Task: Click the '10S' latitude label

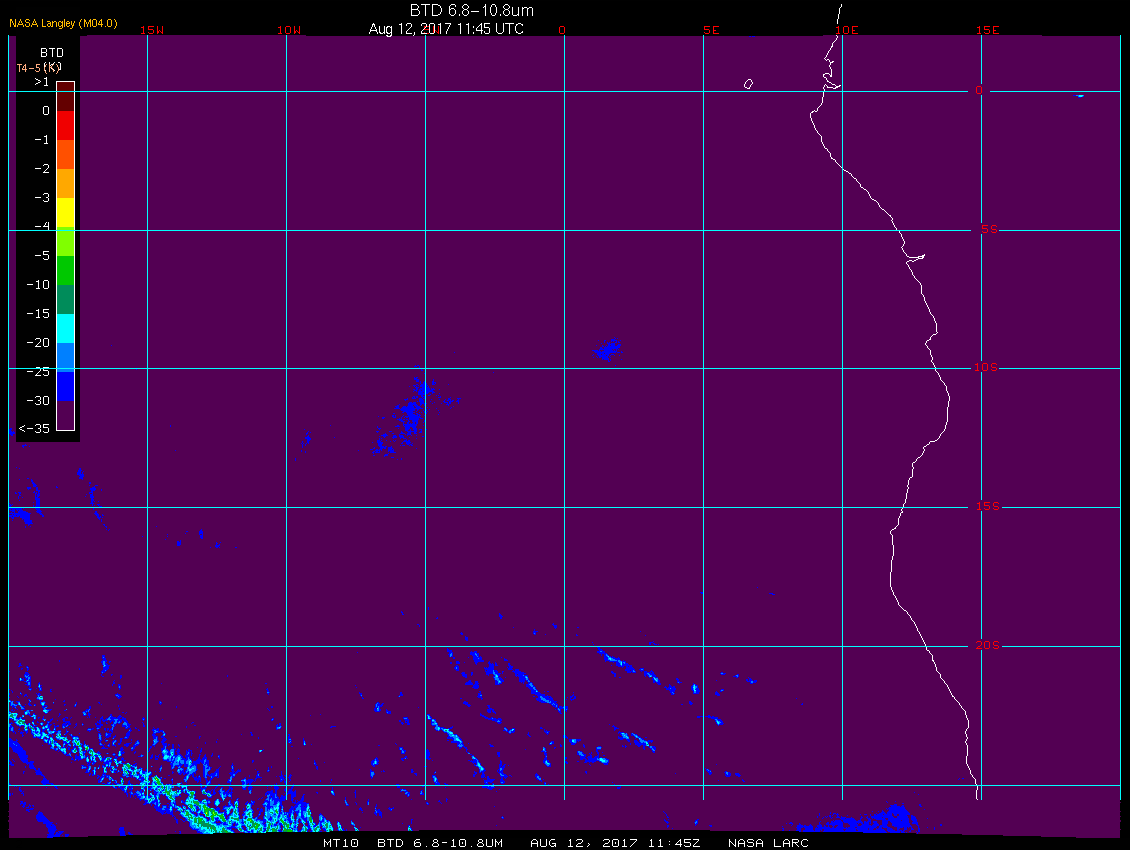Action: coord(986,368)
